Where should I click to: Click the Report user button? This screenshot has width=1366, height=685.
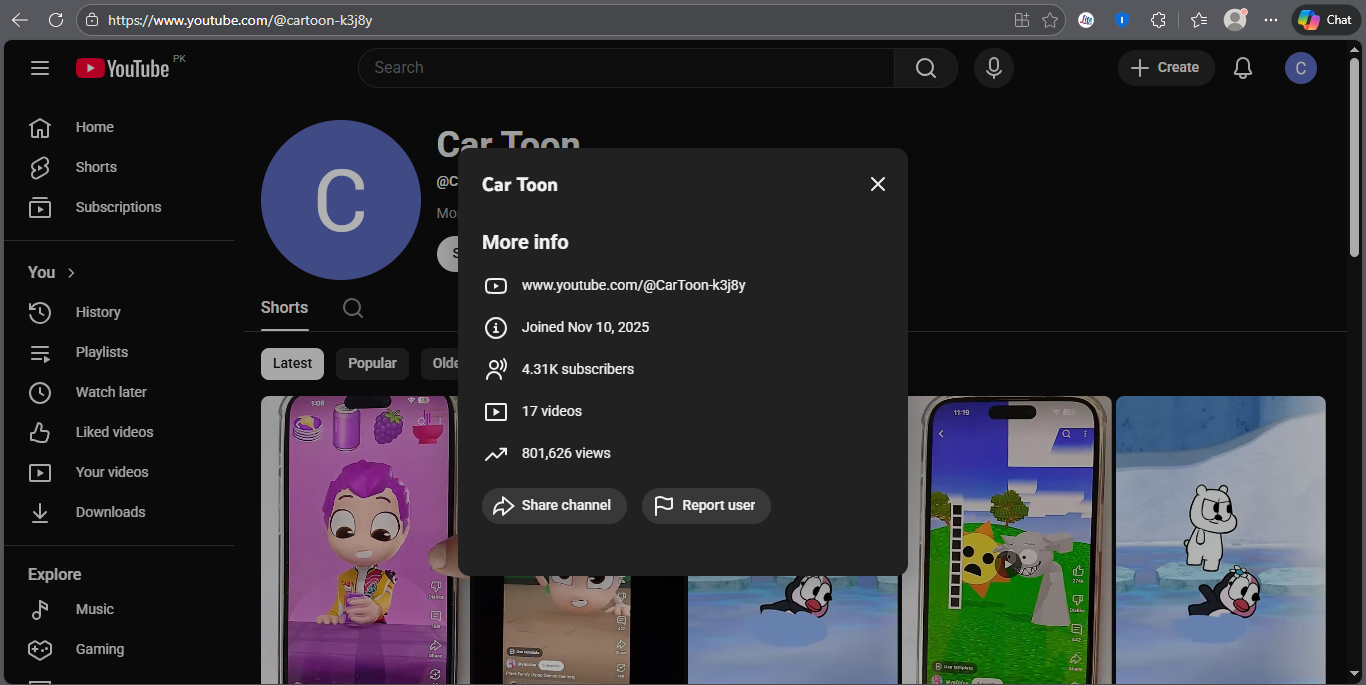(706, 506)
